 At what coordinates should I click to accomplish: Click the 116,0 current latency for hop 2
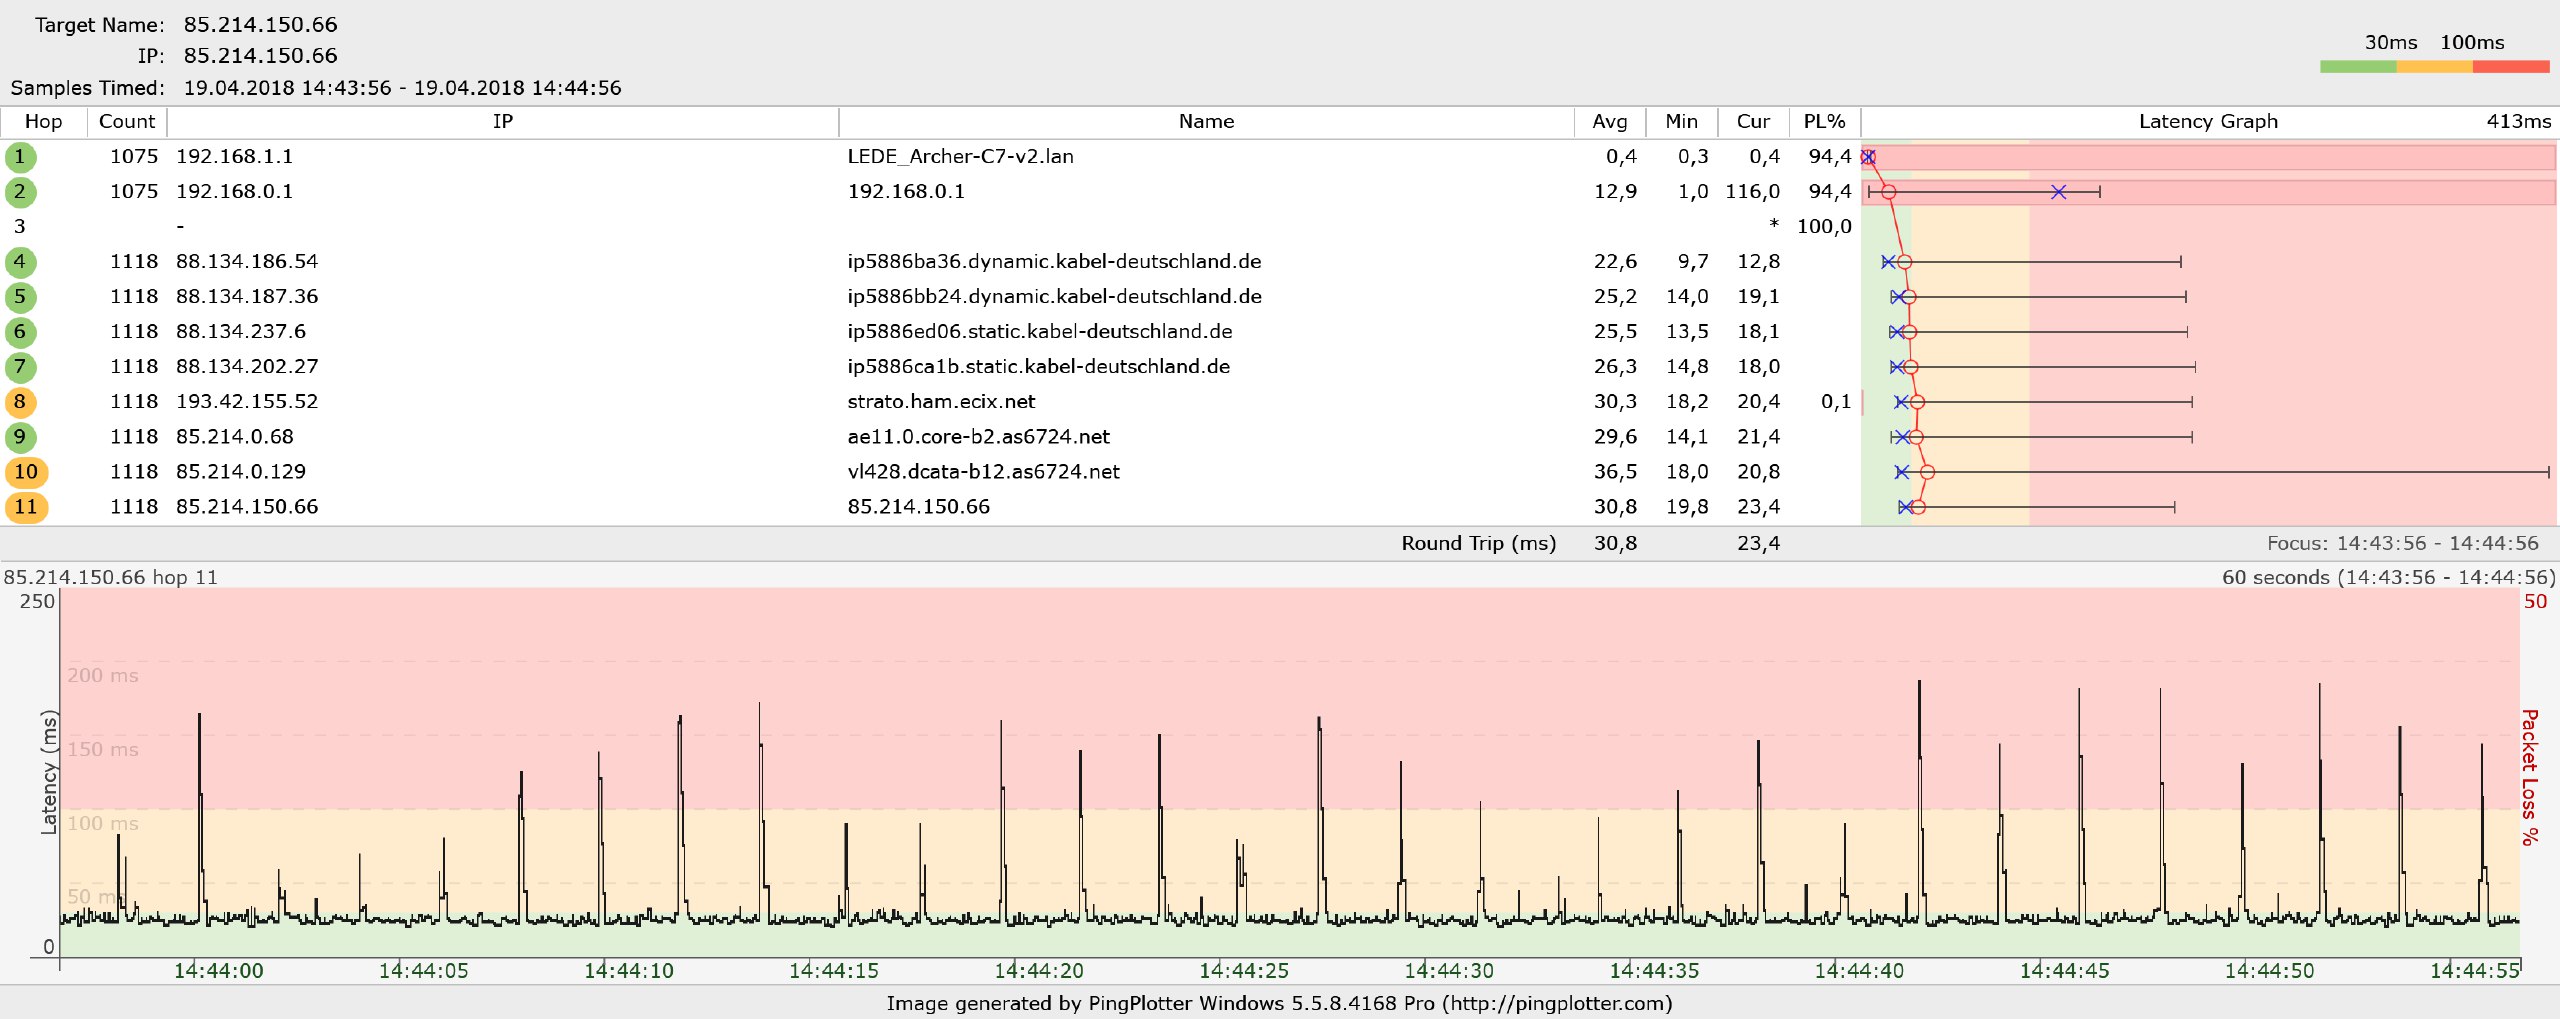tap(1752, 192)
